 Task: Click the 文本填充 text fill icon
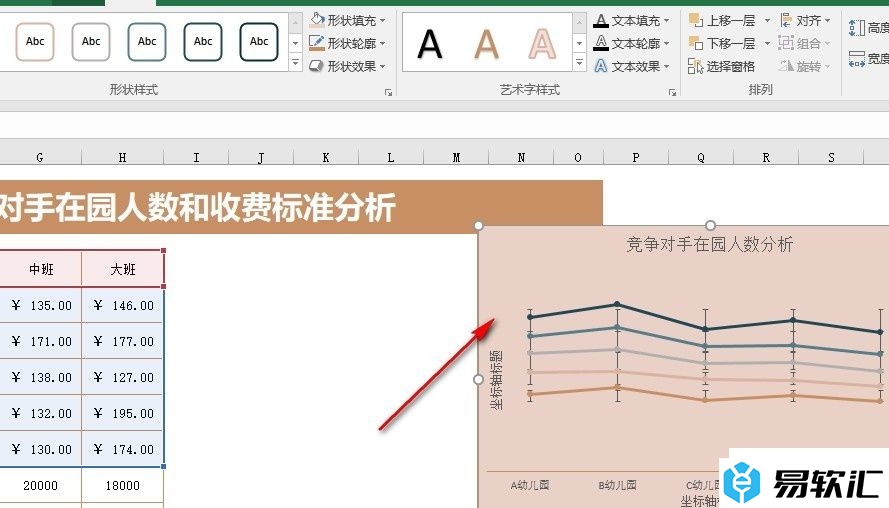[601, 21]
